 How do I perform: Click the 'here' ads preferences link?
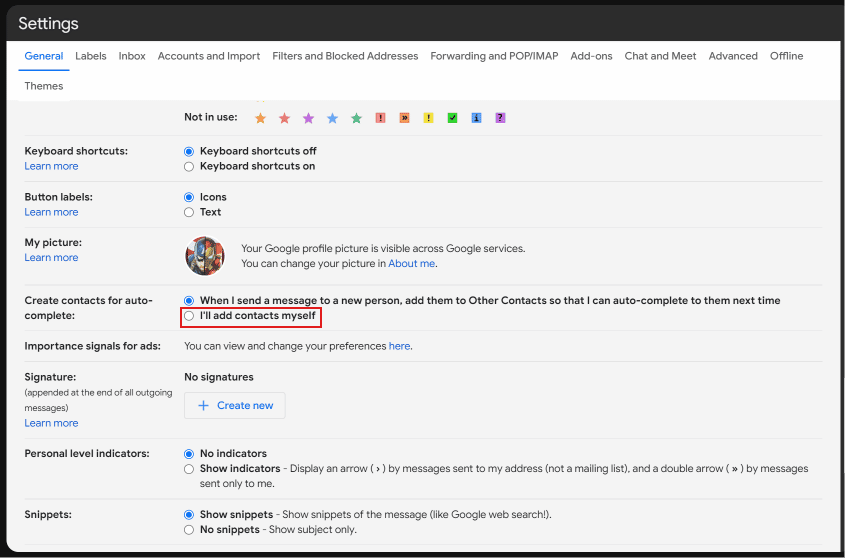tap(399, 346)
